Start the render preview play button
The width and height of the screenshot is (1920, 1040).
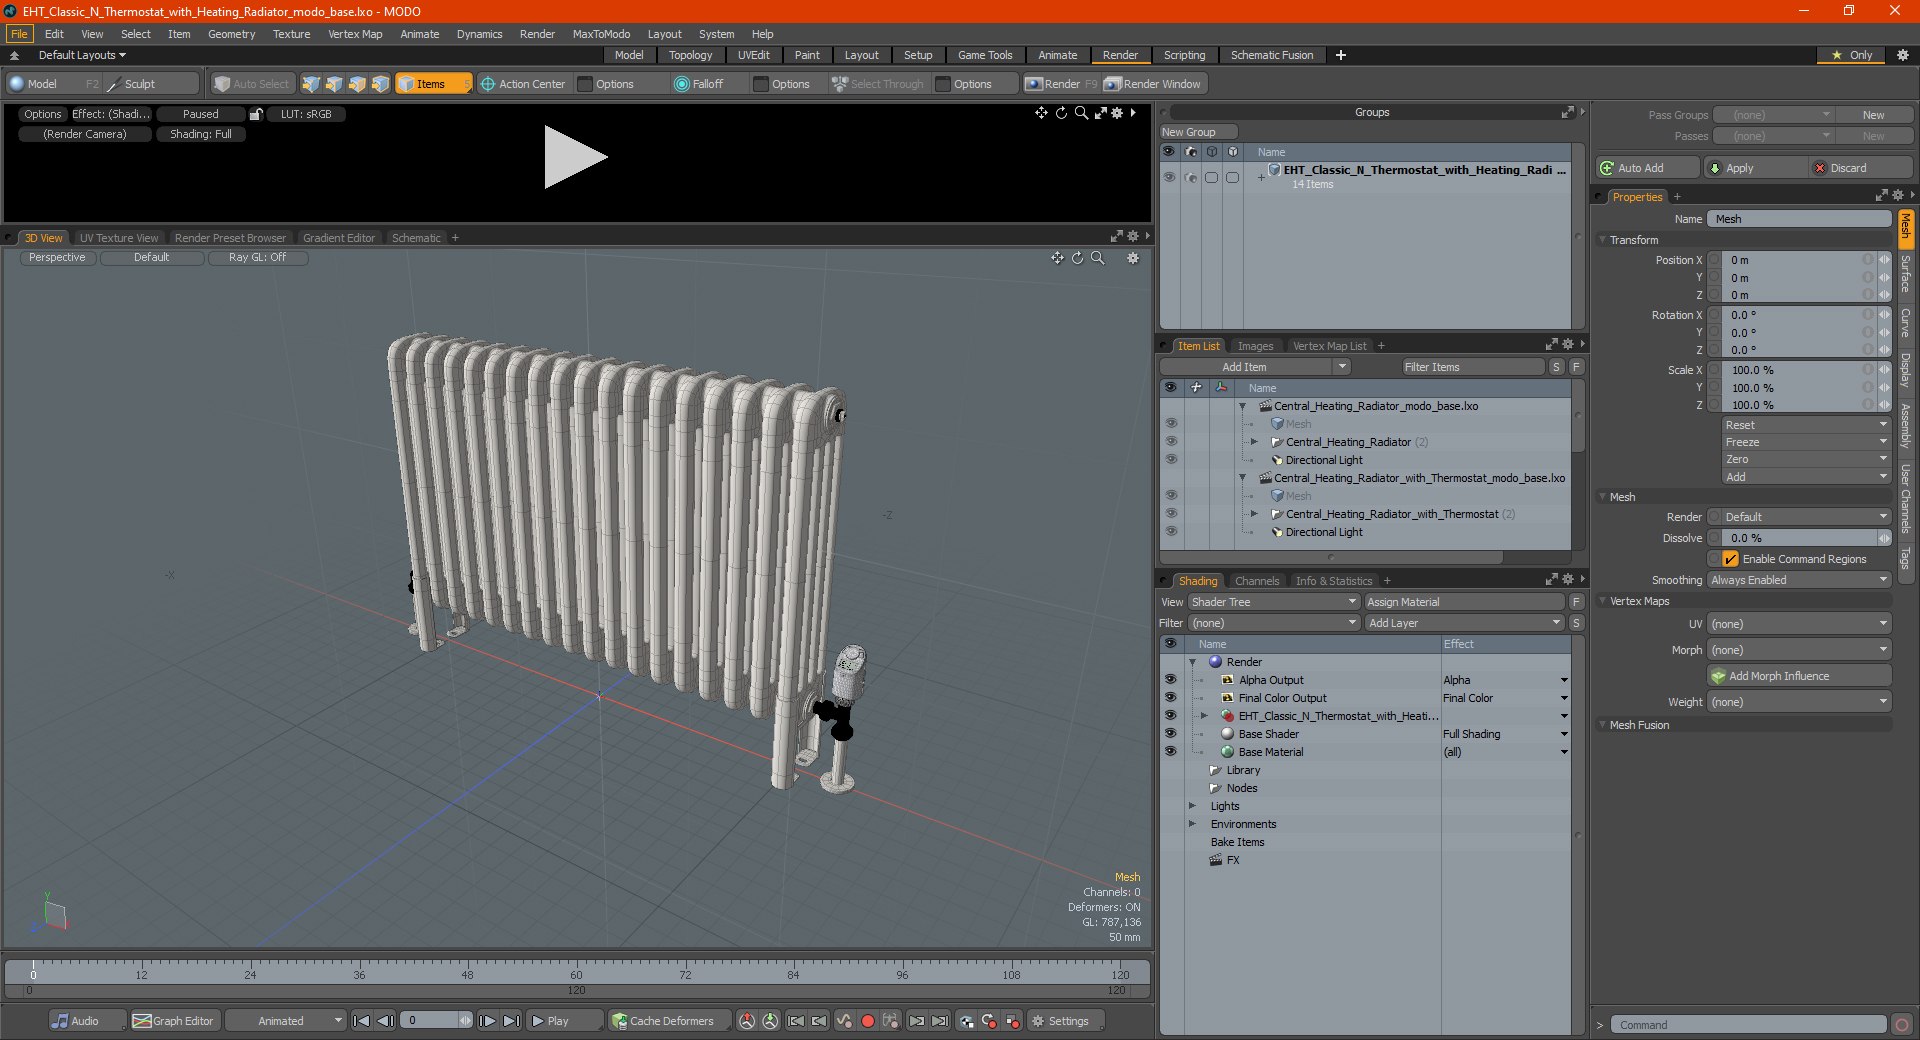click(x=575, y=157)
